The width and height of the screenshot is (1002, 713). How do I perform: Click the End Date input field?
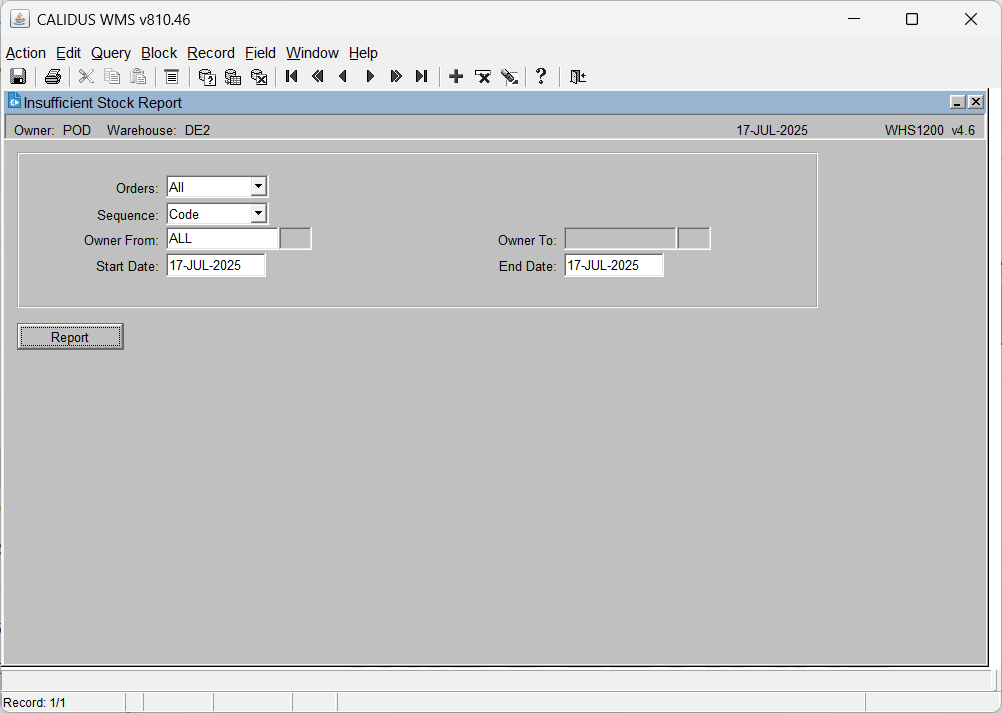click(x=614, y=265)
